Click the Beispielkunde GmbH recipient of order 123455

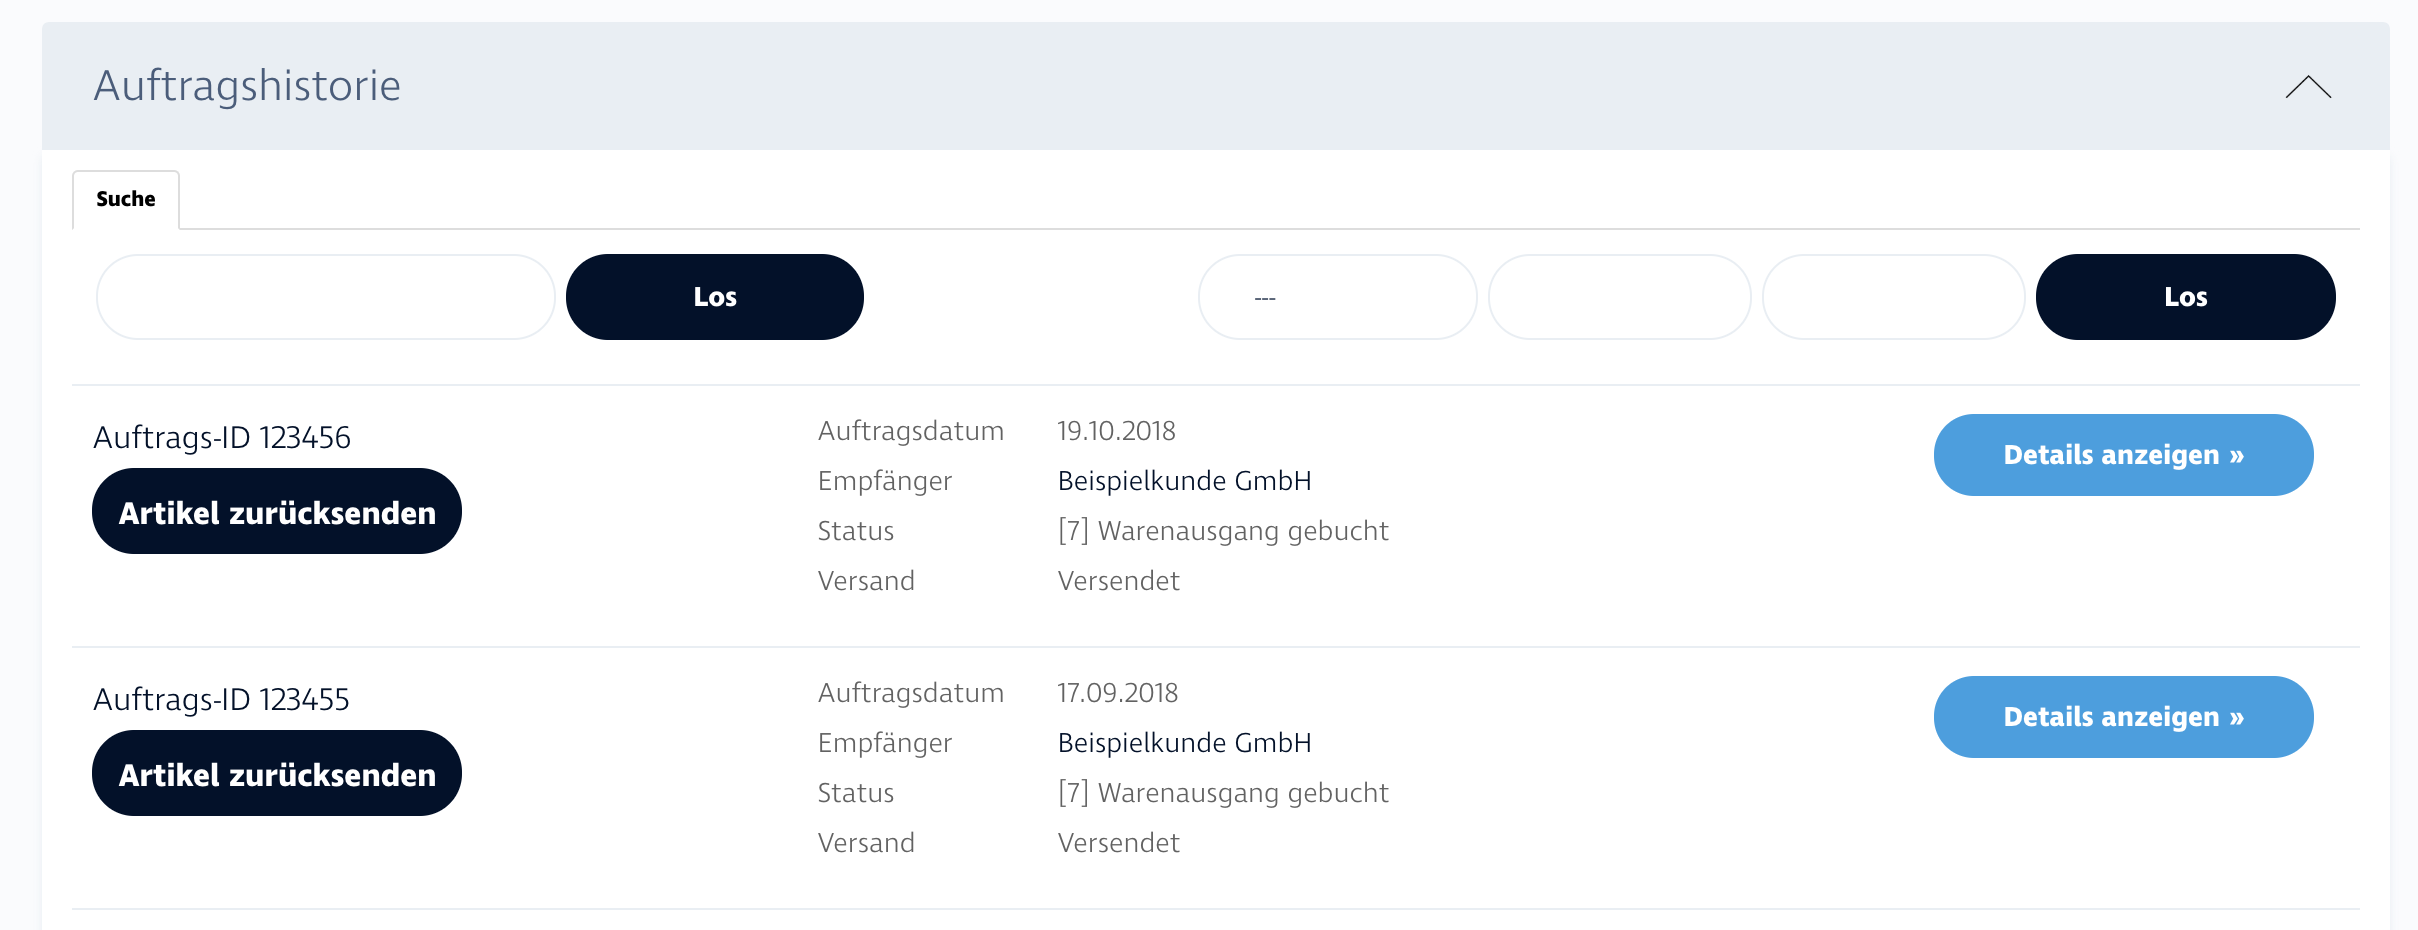pyautogui.click(x=1184, y=743)
